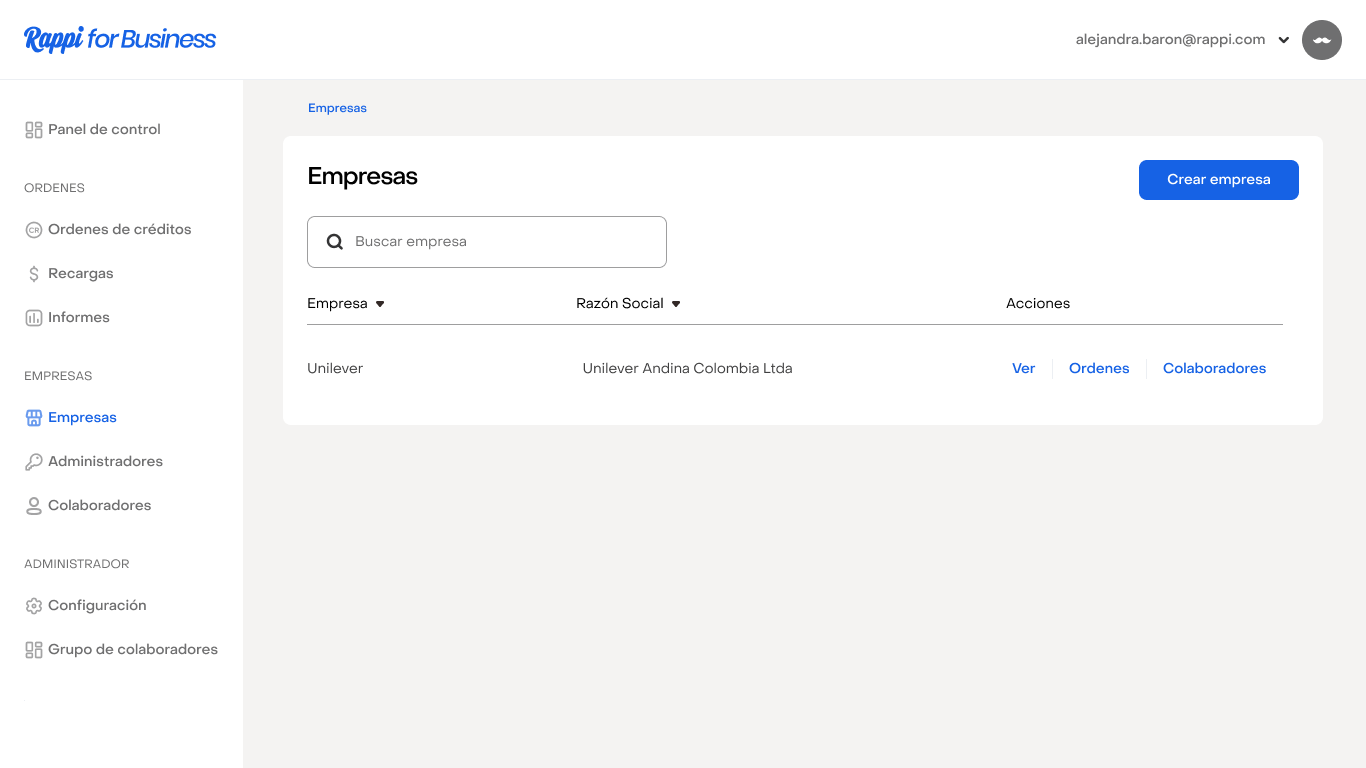The width and height of the screenshot is (1366, 768).
Task: Click the Empresas store icon in sidebar
Action: point(34,418)
